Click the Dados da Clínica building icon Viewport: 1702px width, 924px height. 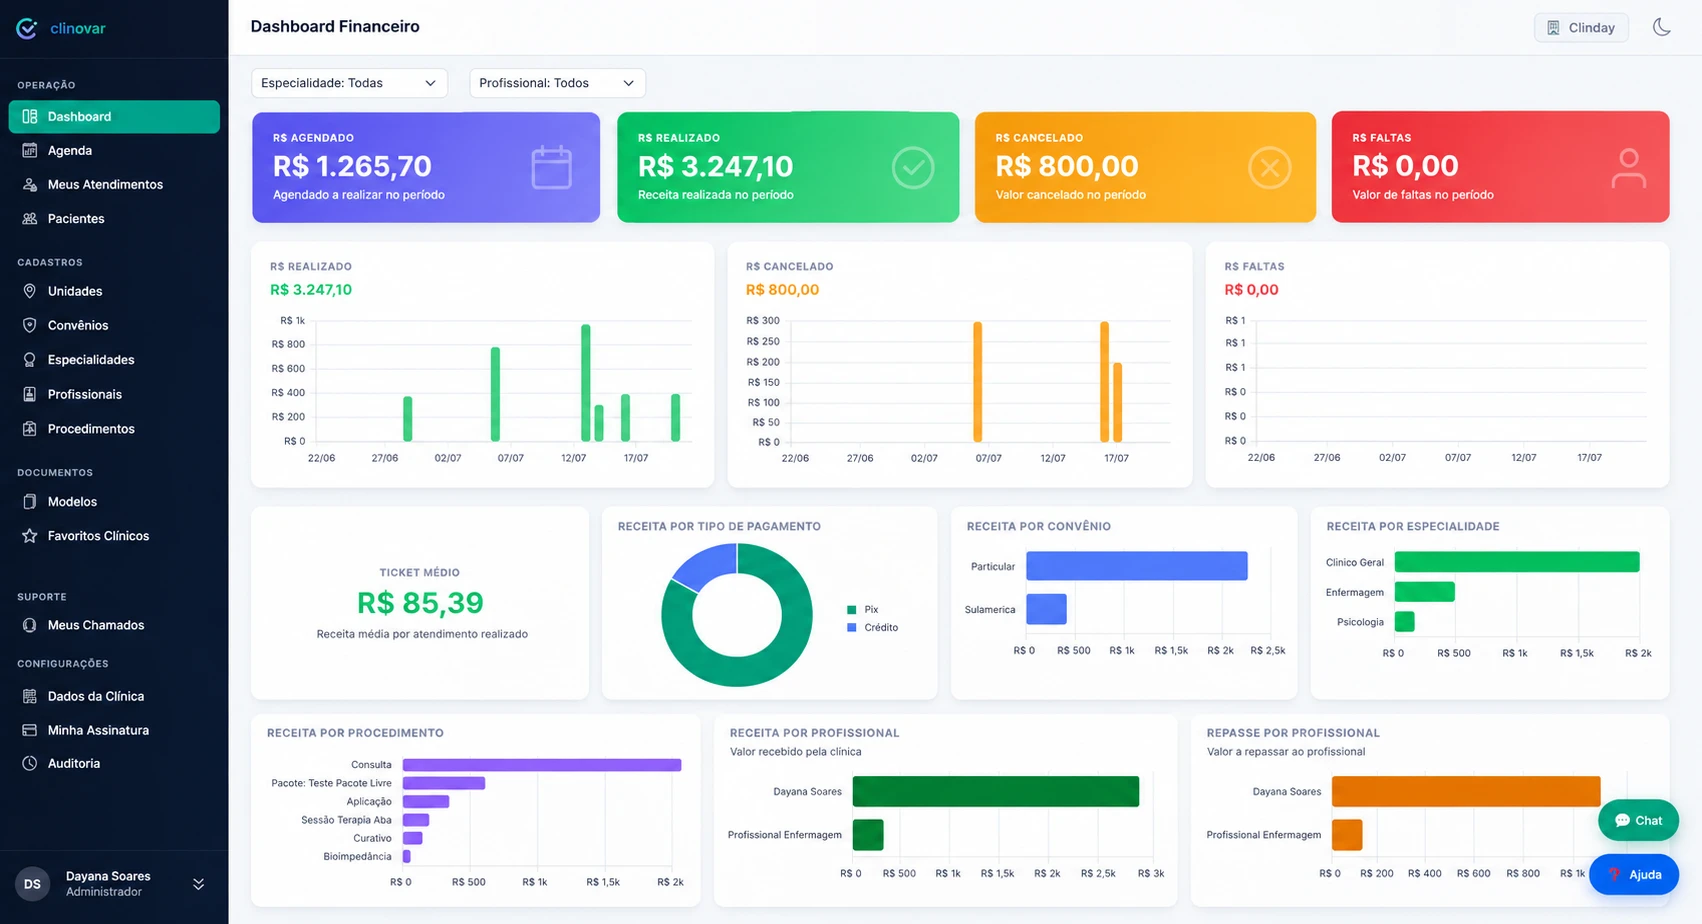30,696
